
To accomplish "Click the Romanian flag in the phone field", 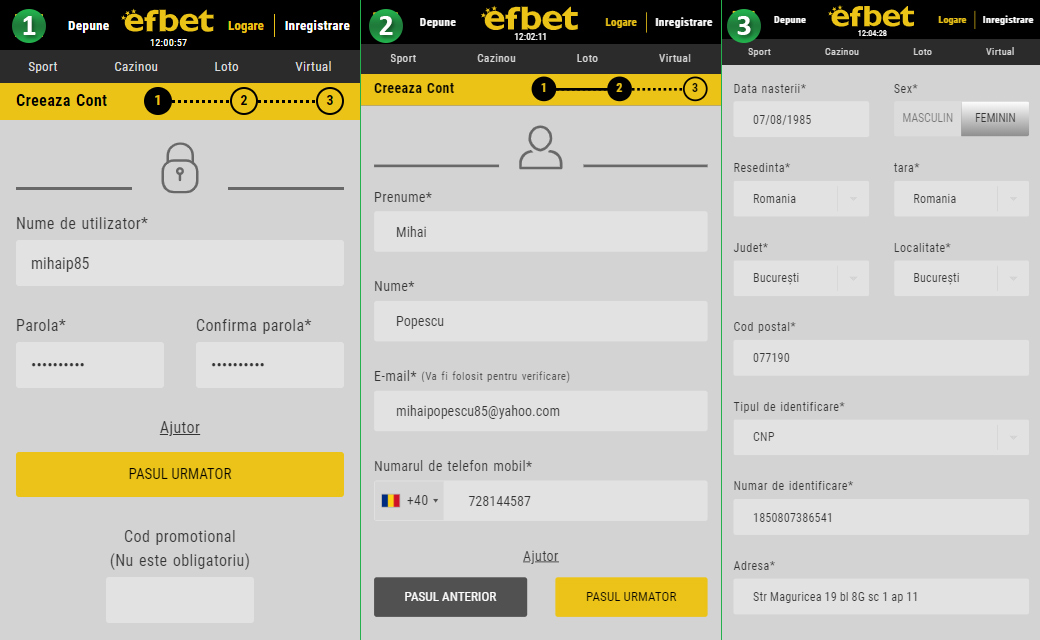I will pyautogui.click(x=390, y=501).
